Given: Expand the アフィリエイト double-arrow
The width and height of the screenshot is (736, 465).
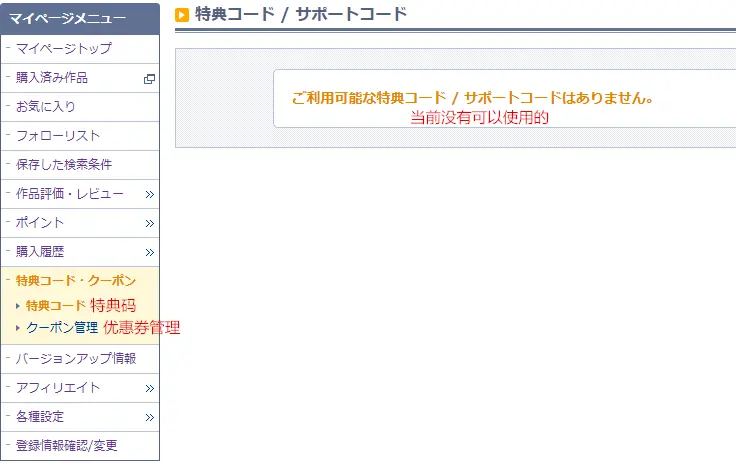Looking at the screenshot, I should 150,389.
